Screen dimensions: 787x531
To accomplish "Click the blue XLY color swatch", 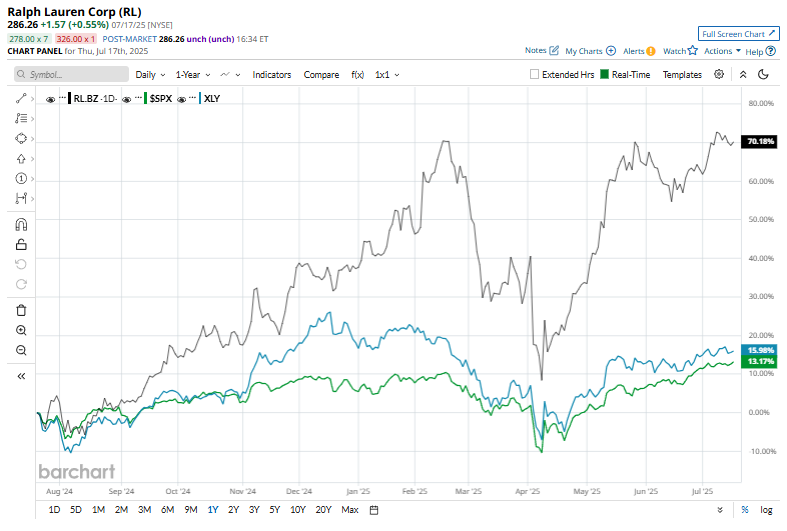I will pyautogui.click(x=200, y=98).
